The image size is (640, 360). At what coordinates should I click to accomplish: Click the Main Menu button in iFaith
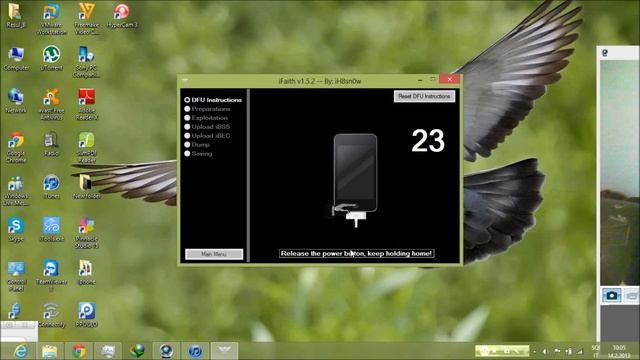tap(214, 254)
